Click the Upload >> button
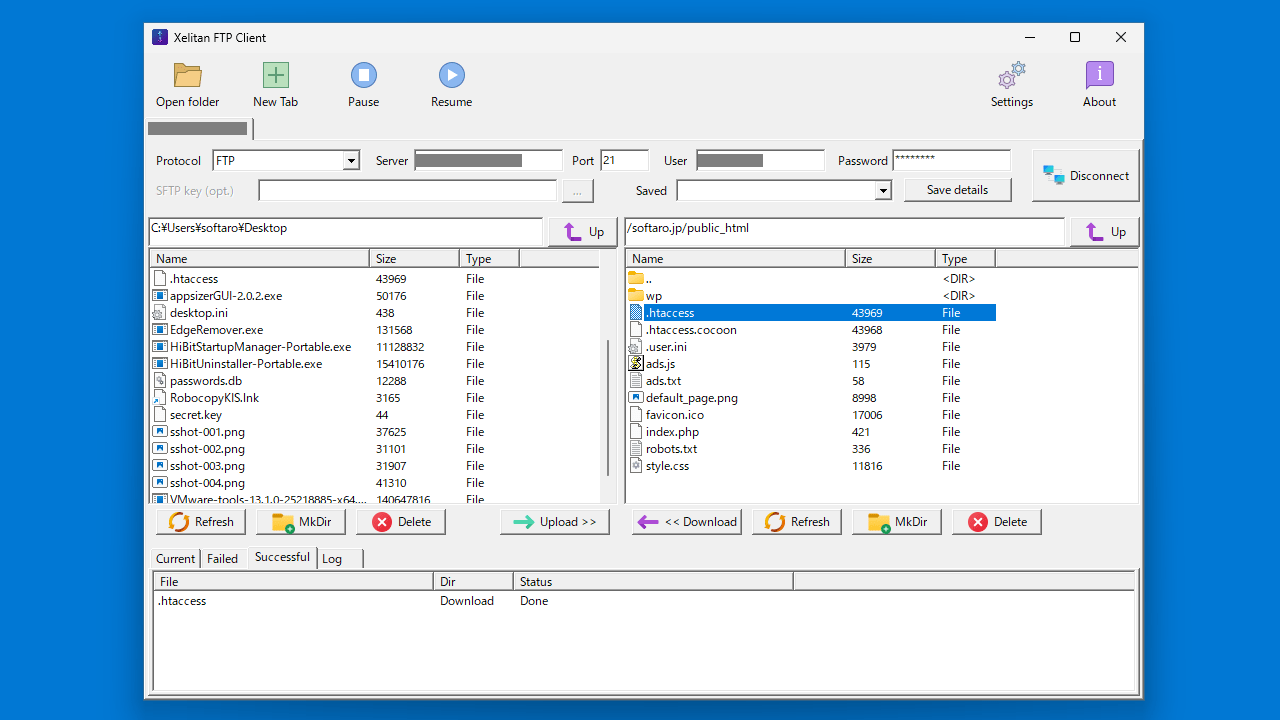Viewport: 1280px width, 720px height. 555,522
